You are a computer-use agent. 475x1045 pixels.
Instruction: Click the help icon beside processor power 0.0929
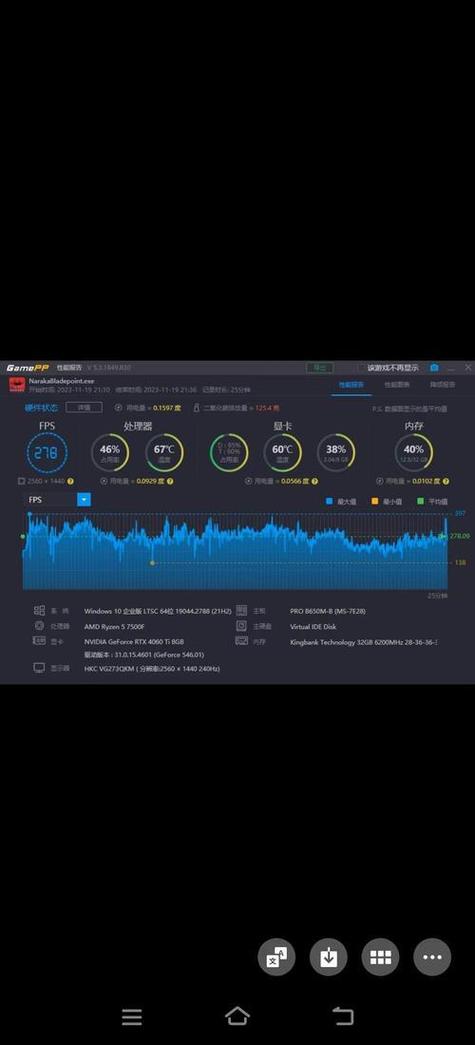pos(171,481)
